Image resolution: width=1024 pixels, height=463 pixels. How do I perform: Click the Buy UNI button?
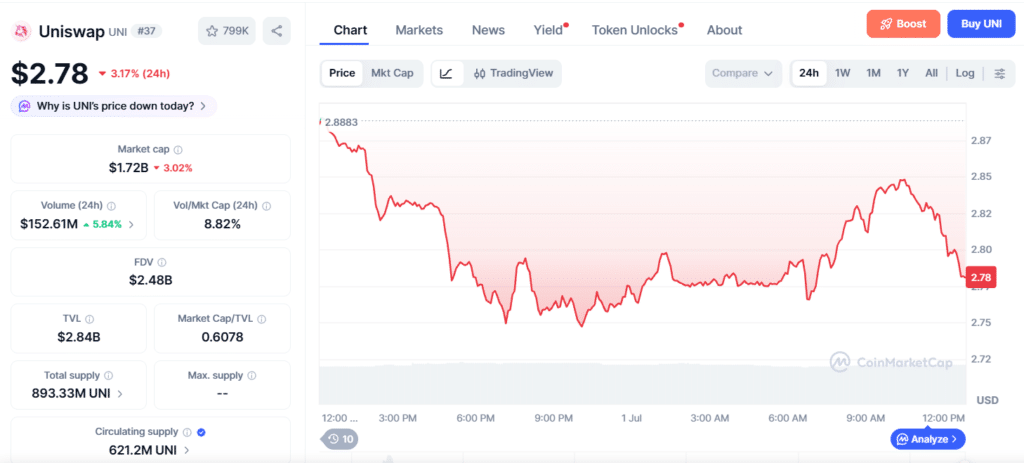click(981, 24)
